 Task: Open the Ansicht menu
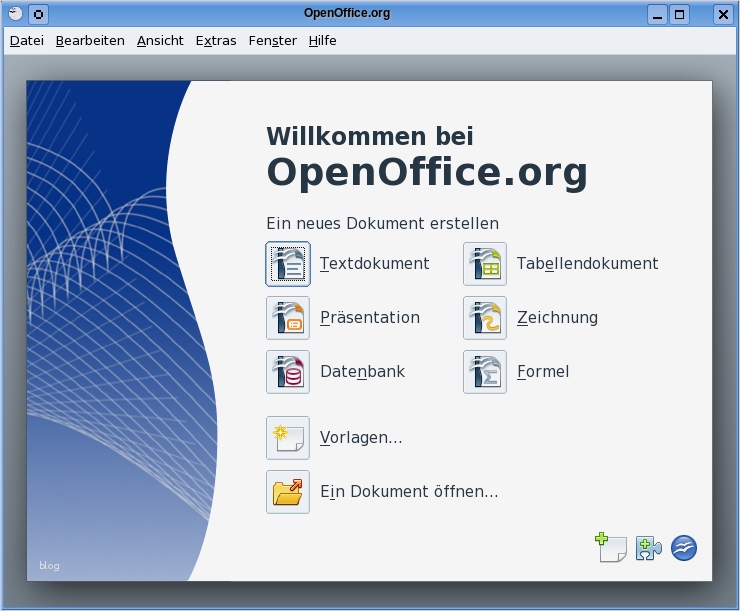(x=160, y=41)
